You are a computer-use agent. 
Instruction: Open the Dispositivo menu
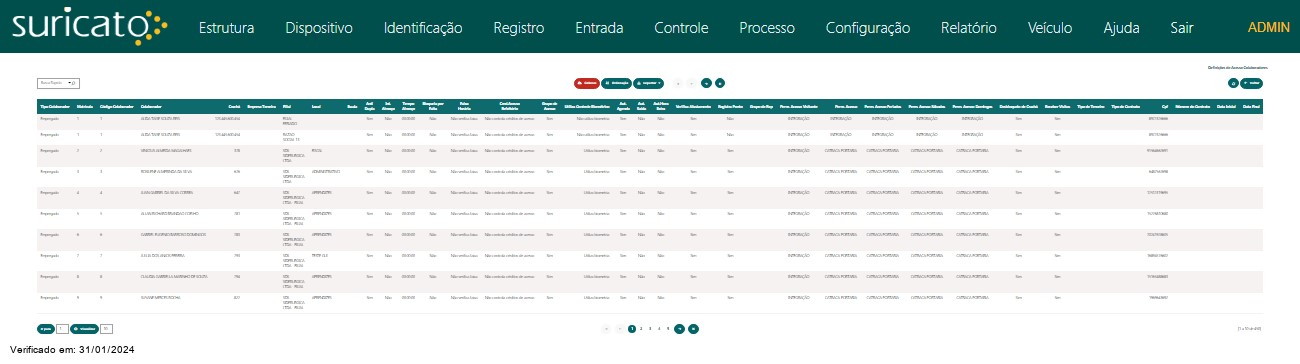[319, 28]
